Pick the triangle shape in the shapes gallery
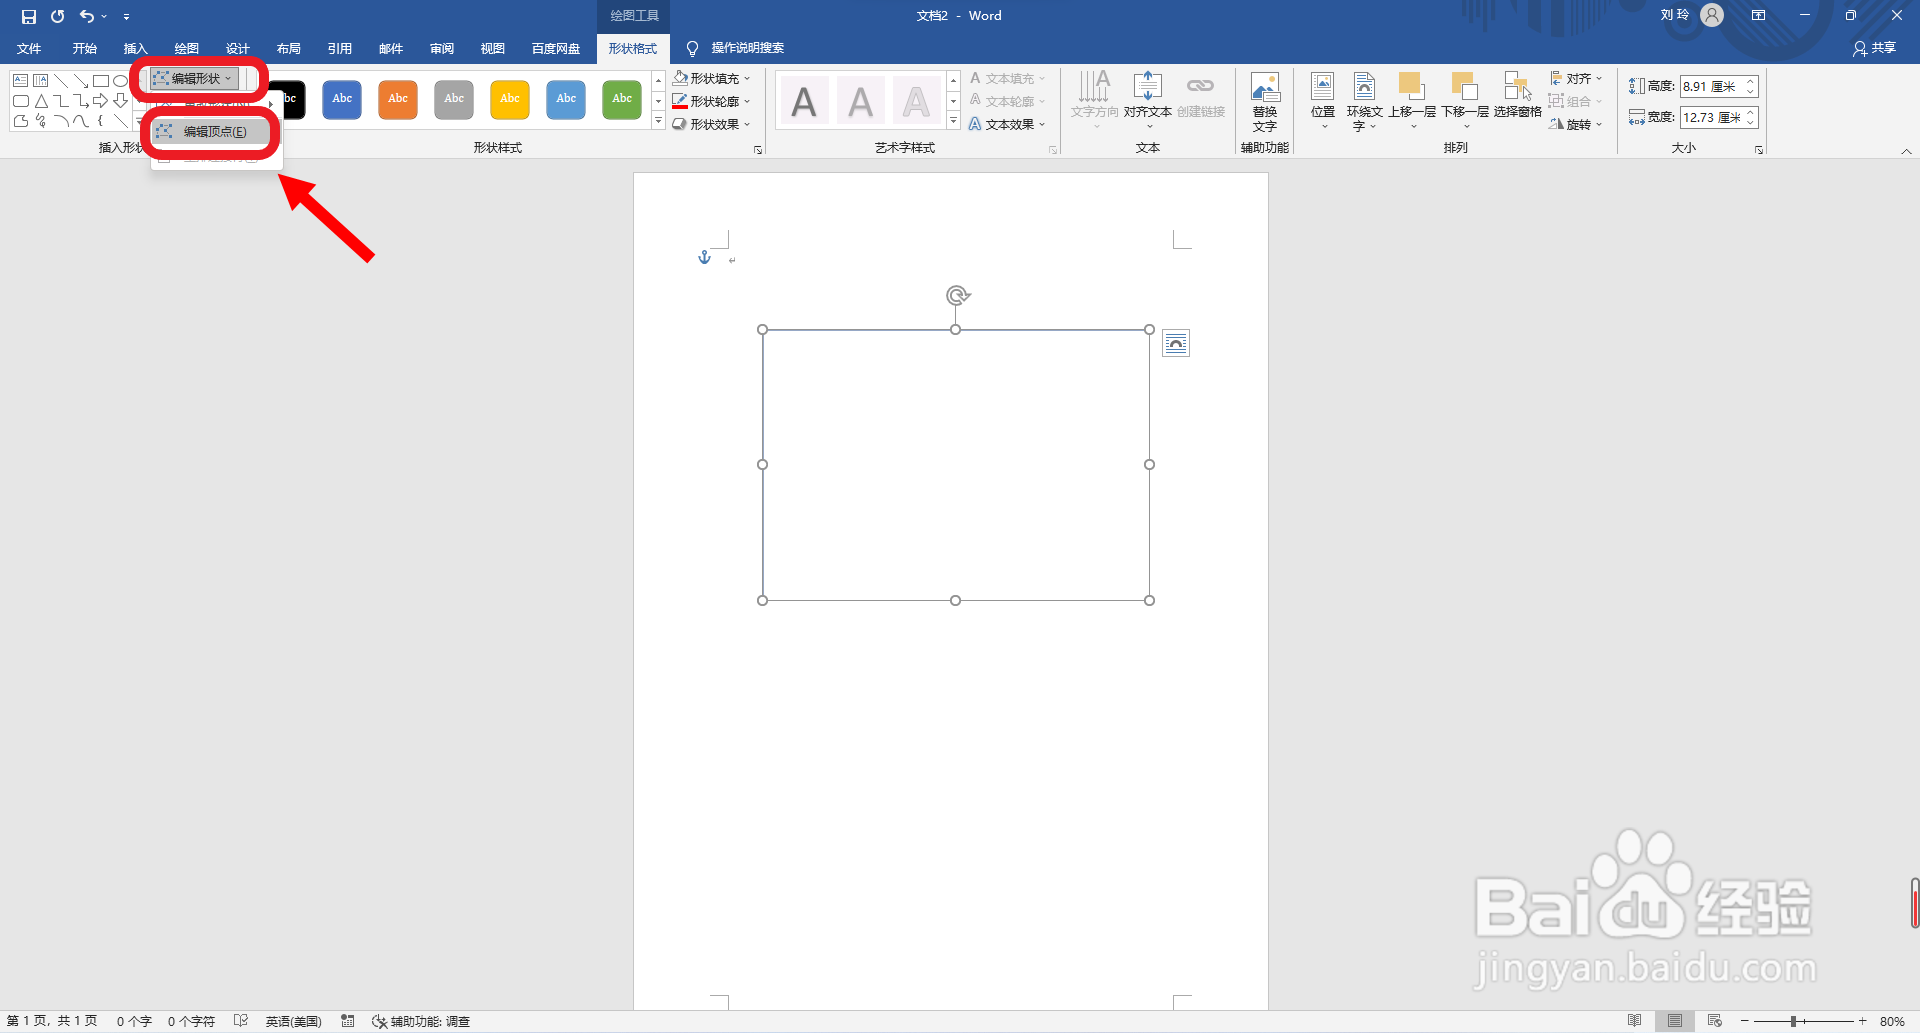The height and width of the screenshot is (1033, 1920). pyautogui.click(x=41, y=101)
